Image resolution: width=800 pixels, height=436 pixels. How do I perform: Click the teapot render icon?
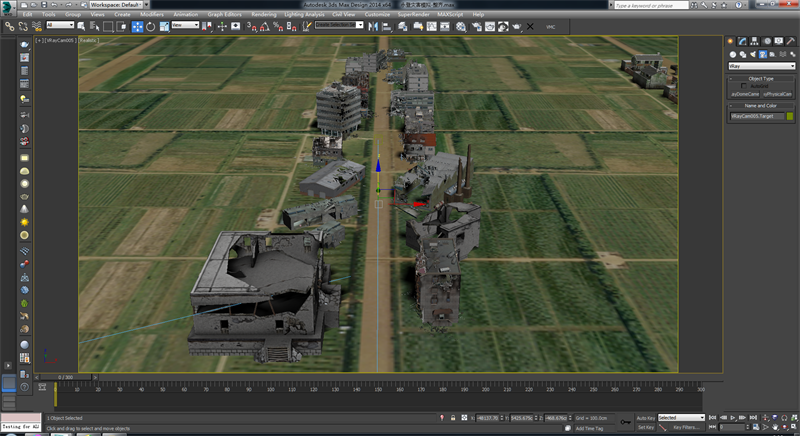[518, 26]
